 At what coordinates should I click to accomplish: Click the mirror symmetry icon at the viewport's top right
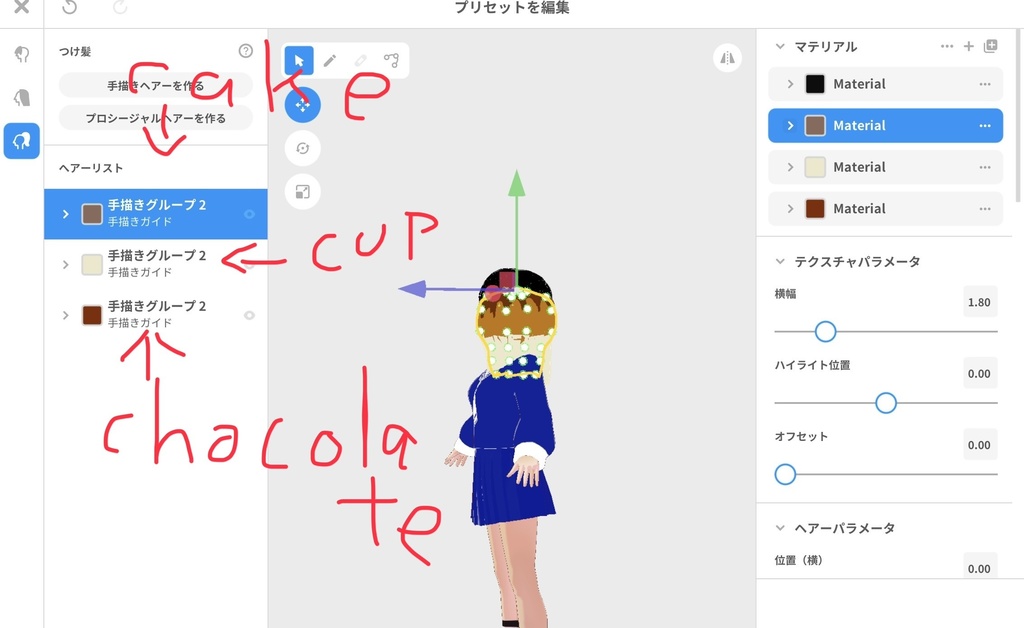point(727,58)
